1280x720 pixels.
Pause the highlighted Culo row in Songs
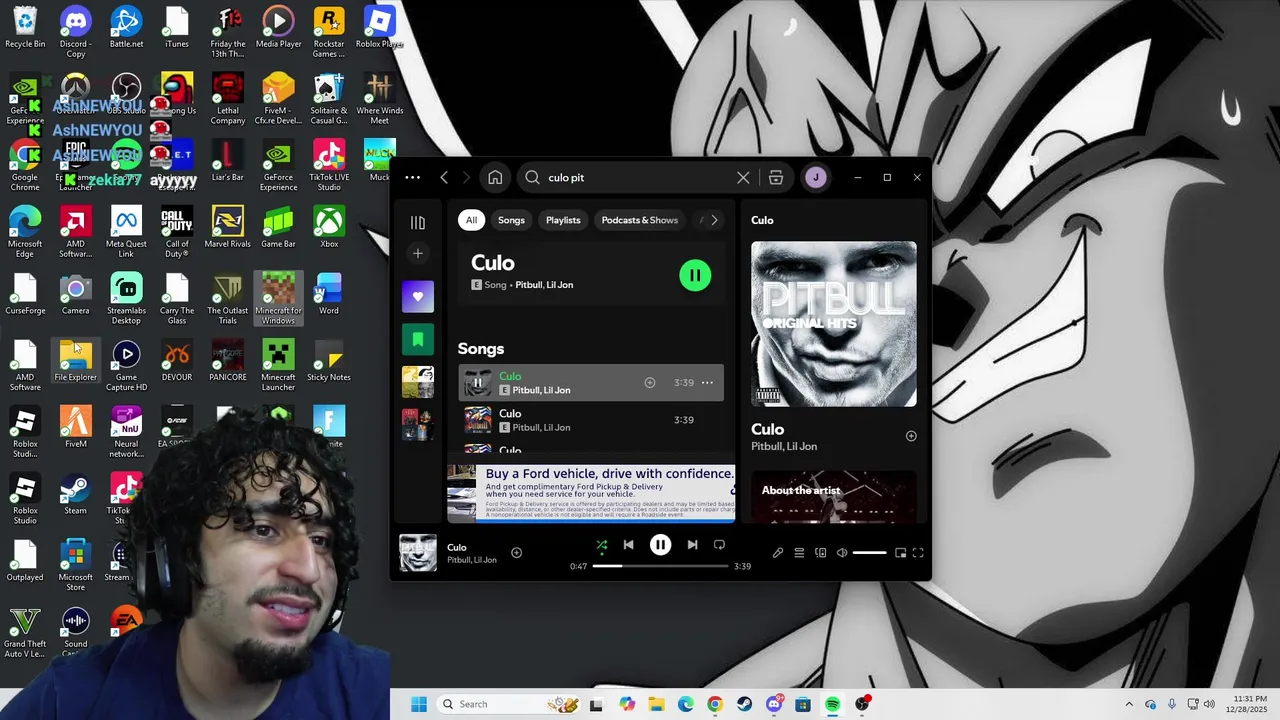click(x=478, y=383)
